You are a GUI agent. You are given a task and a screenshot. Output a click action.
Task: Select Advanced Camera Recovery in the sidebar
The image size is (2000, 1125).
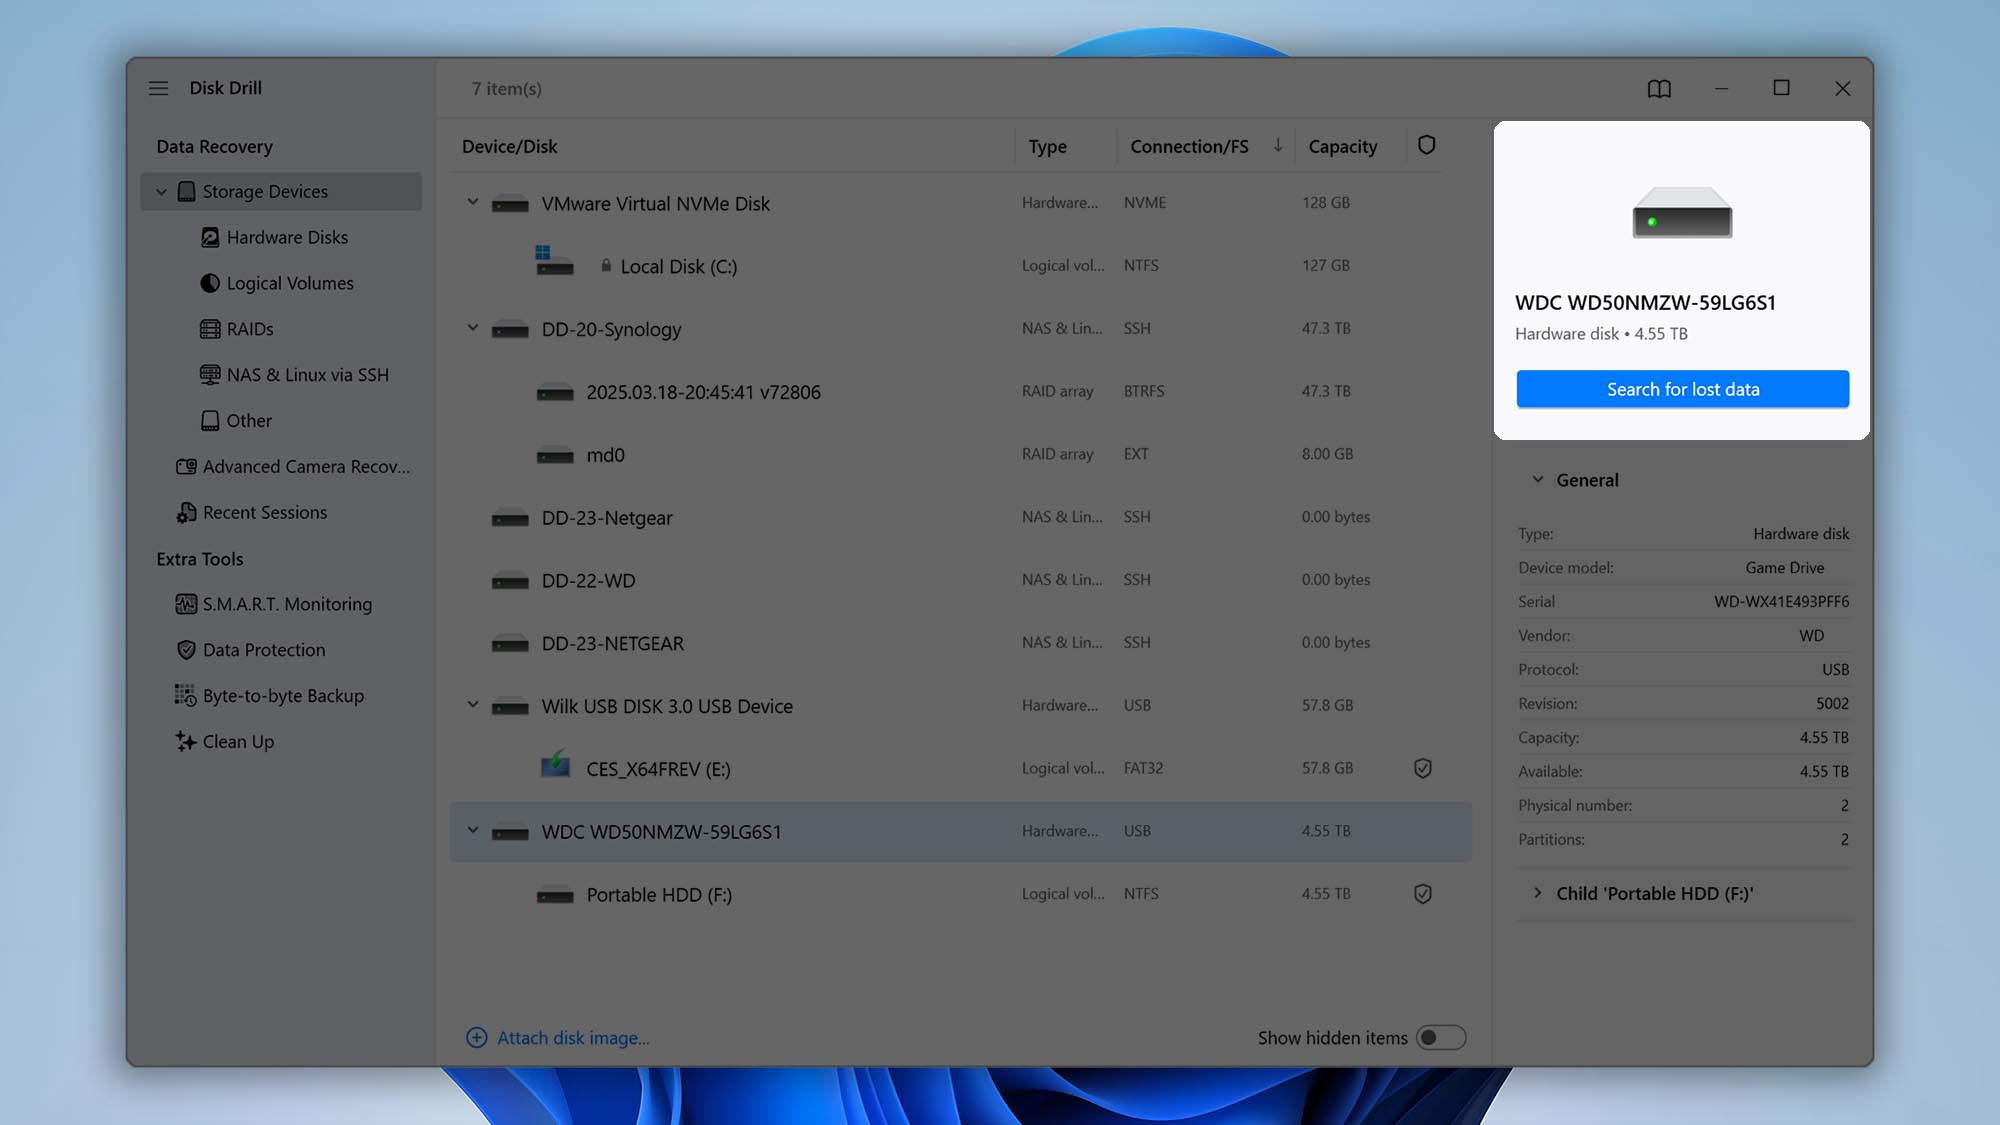pyautogui.click(x=306, y=466)
